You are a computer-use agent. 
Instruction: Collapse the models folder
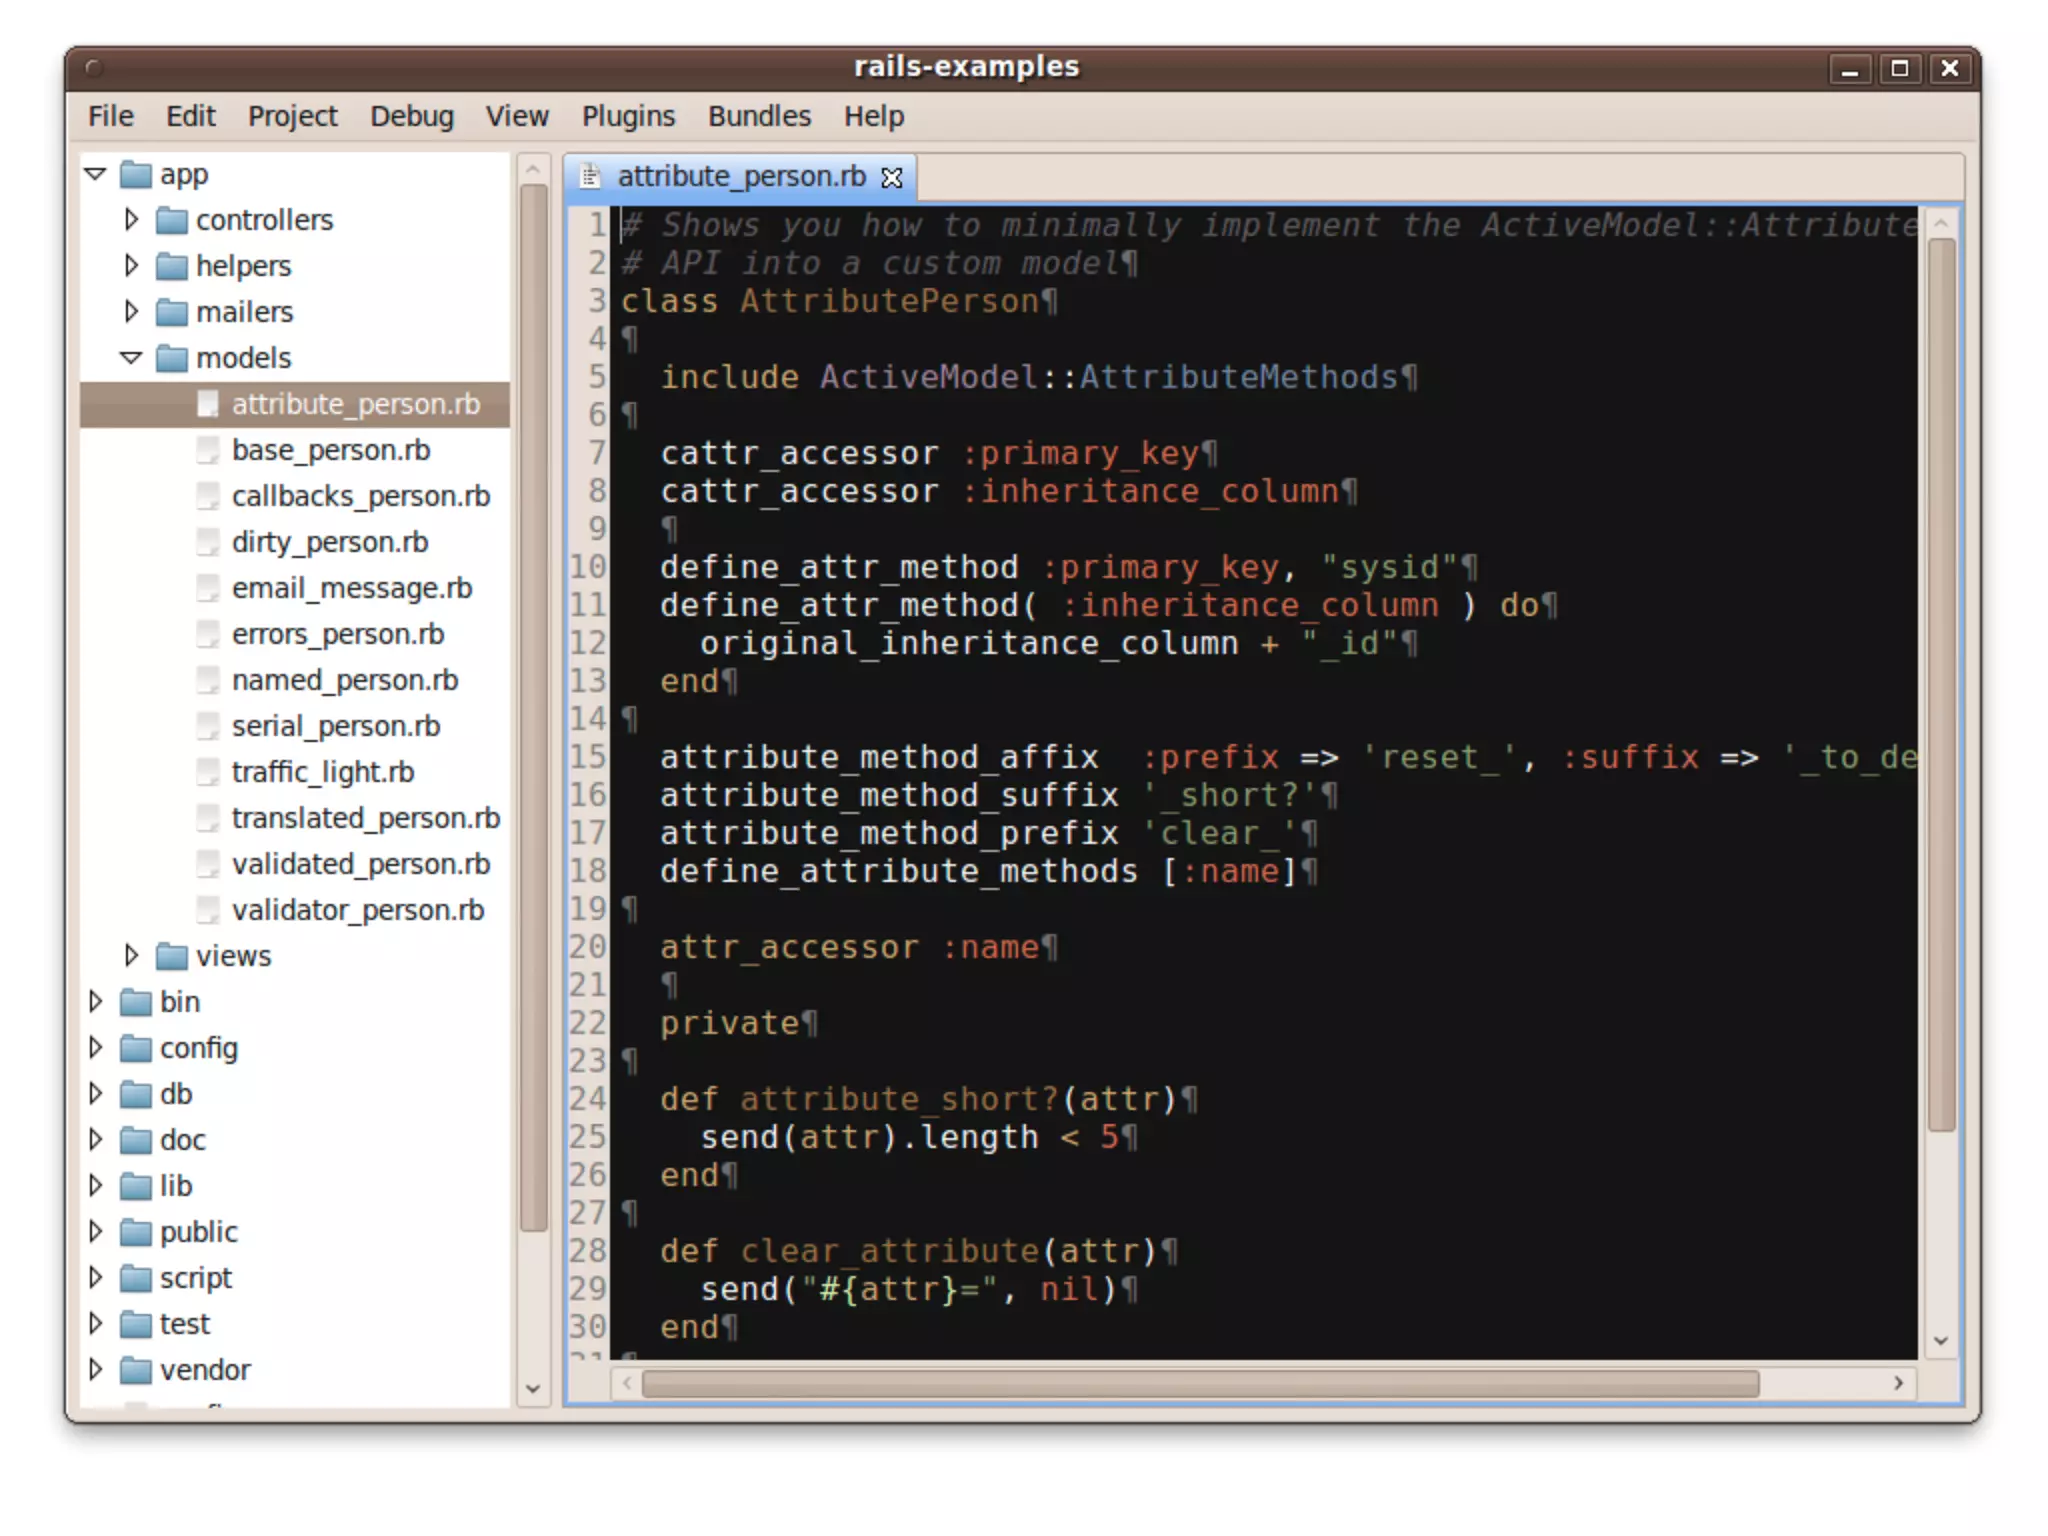click(131, 358)
